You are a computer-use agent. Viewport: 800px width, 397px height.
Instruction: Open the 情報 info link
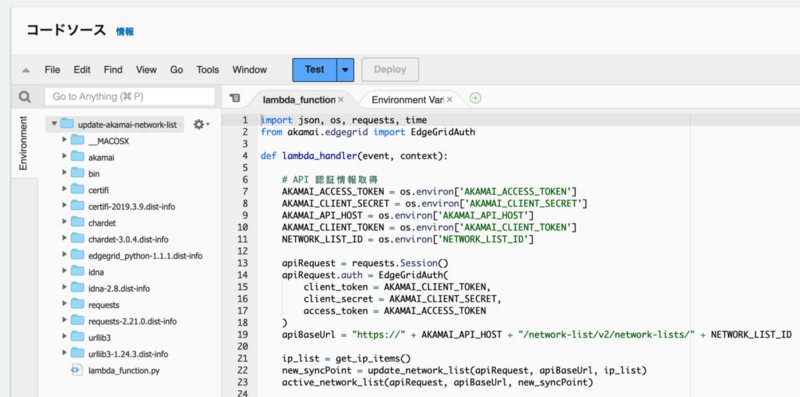point(125,32)
